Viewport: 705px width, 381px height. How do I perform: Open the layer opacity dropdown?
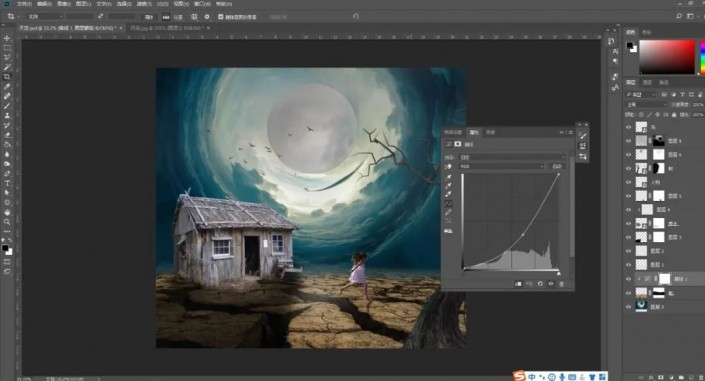[698, 104]
